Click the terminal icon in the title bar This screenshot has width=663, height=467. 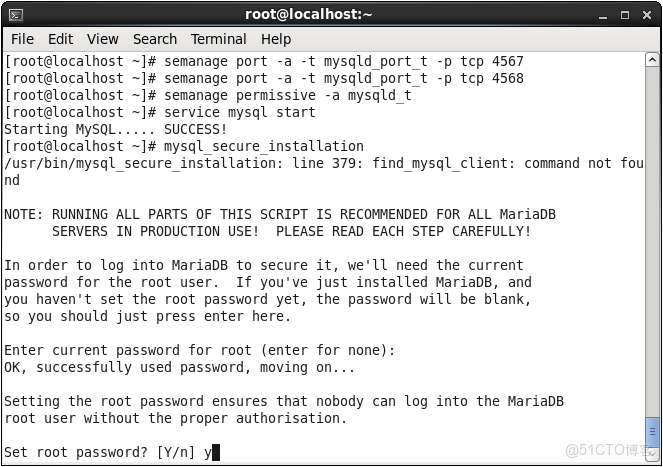pyautogui.click(x=15, y=14)
